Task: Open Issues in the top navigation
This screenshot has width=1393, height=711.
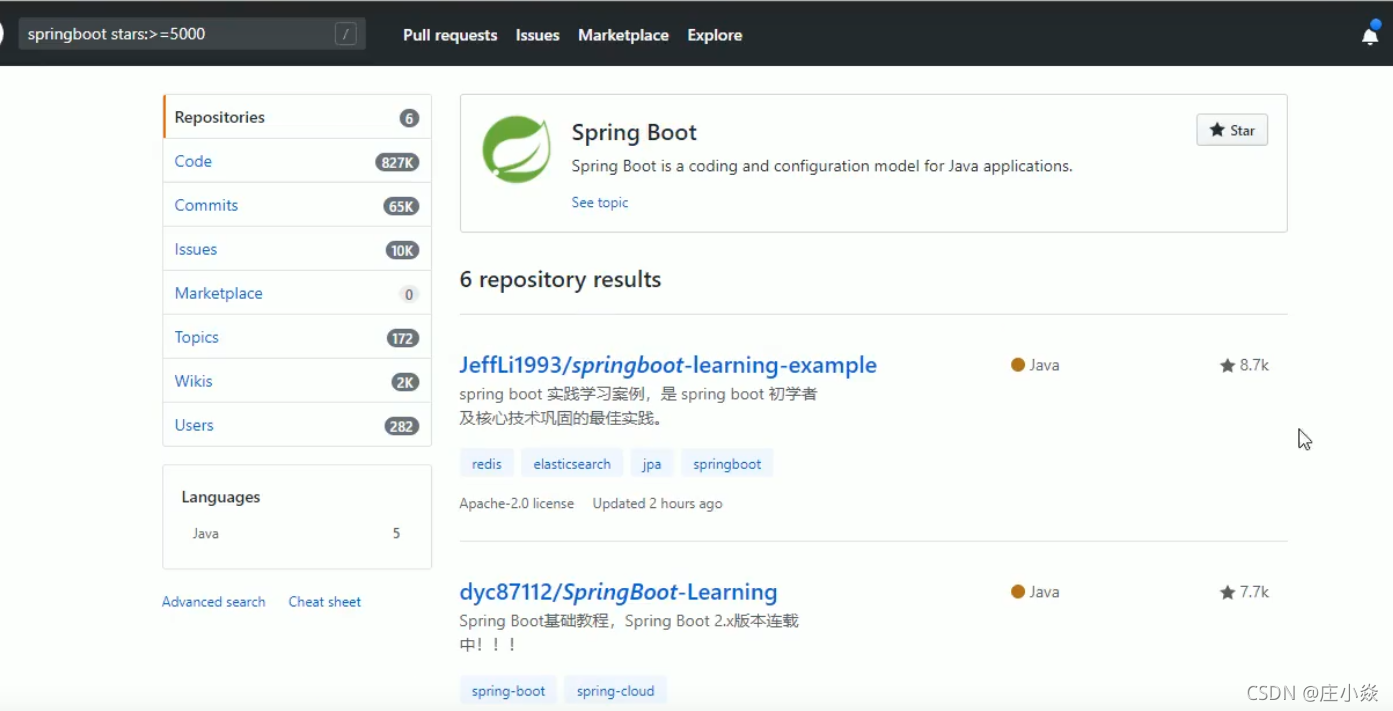Action: point(537,35)
